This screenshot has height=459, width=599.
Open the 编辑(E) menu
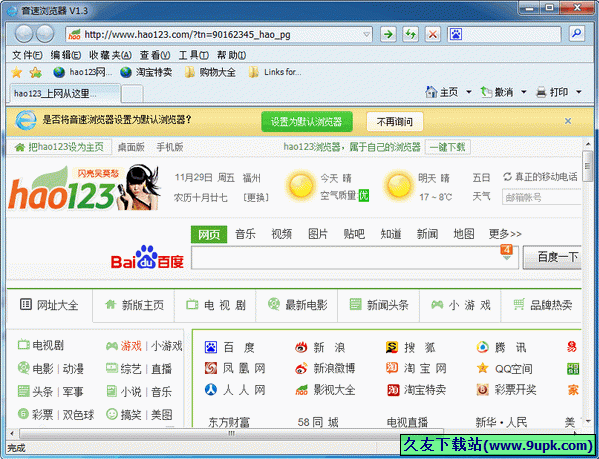tap(66, 55)
